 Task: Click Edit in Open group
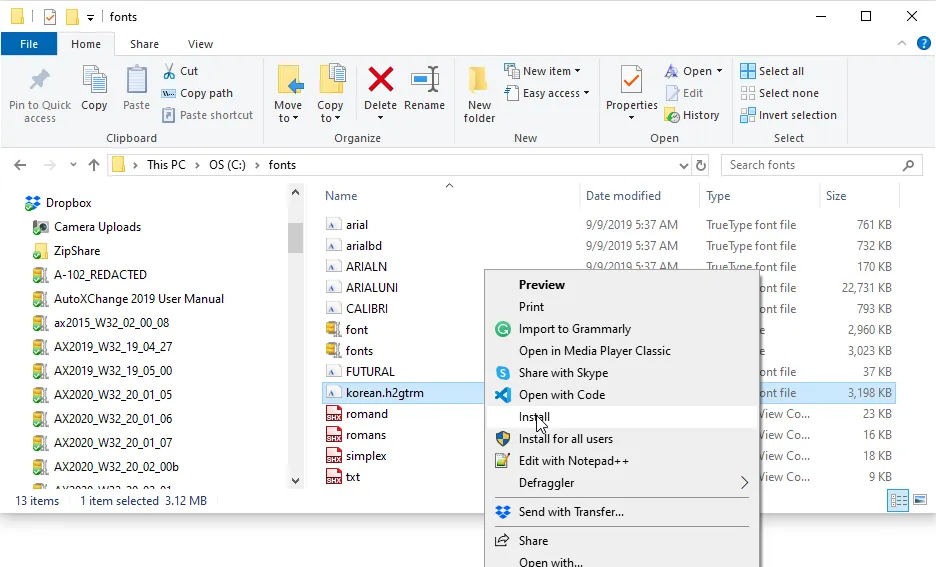(684, 93)
